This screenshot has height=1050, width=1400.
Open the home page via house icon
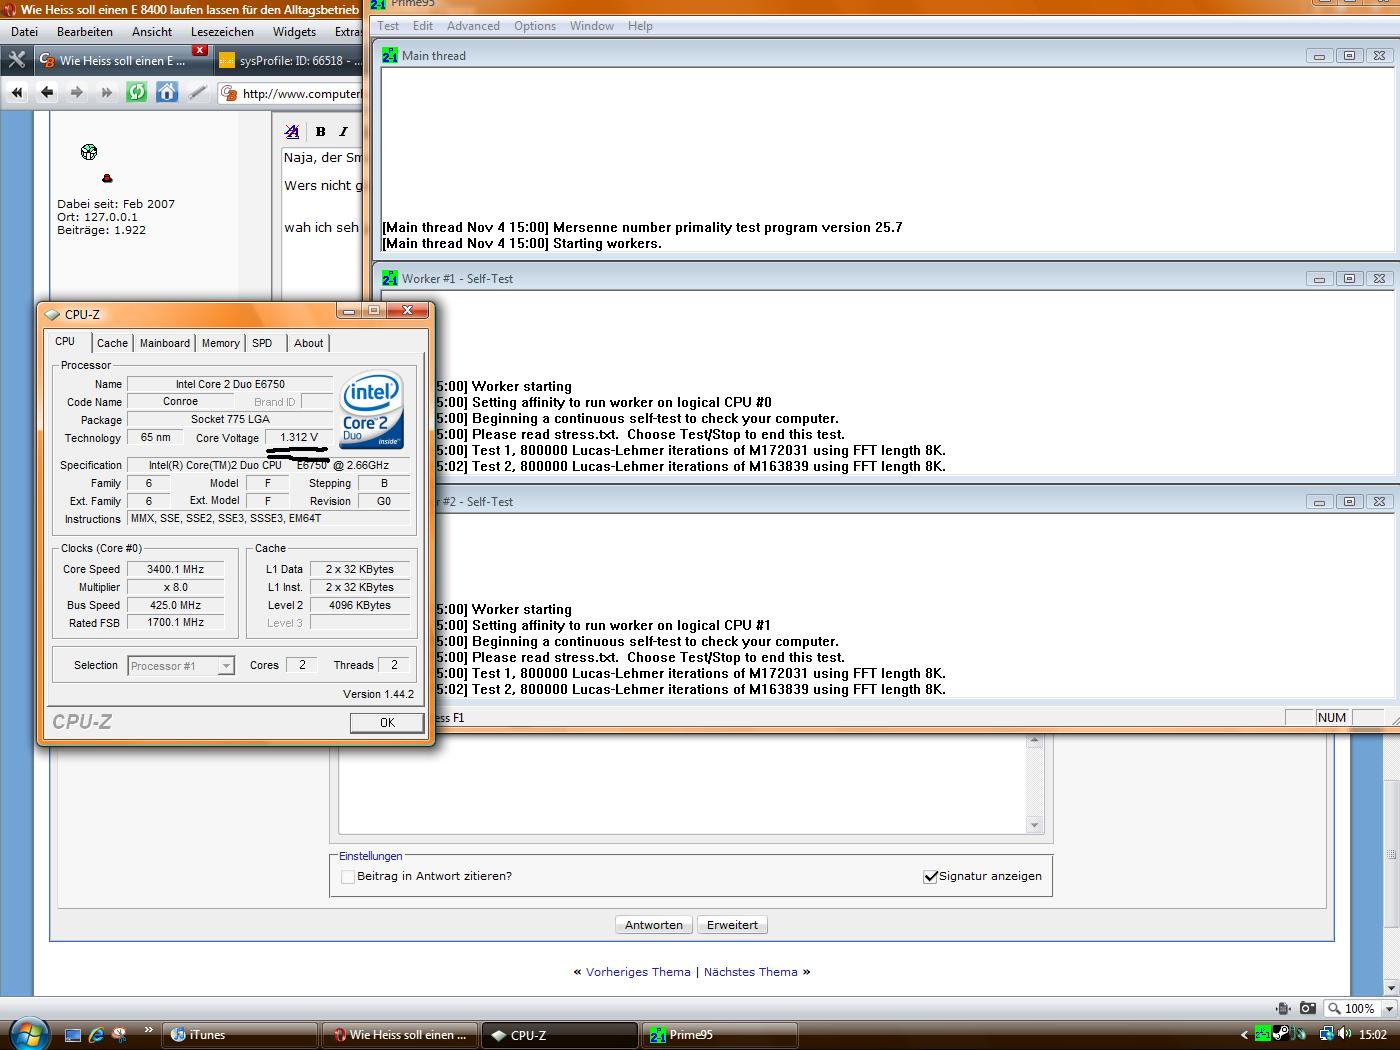167,93
